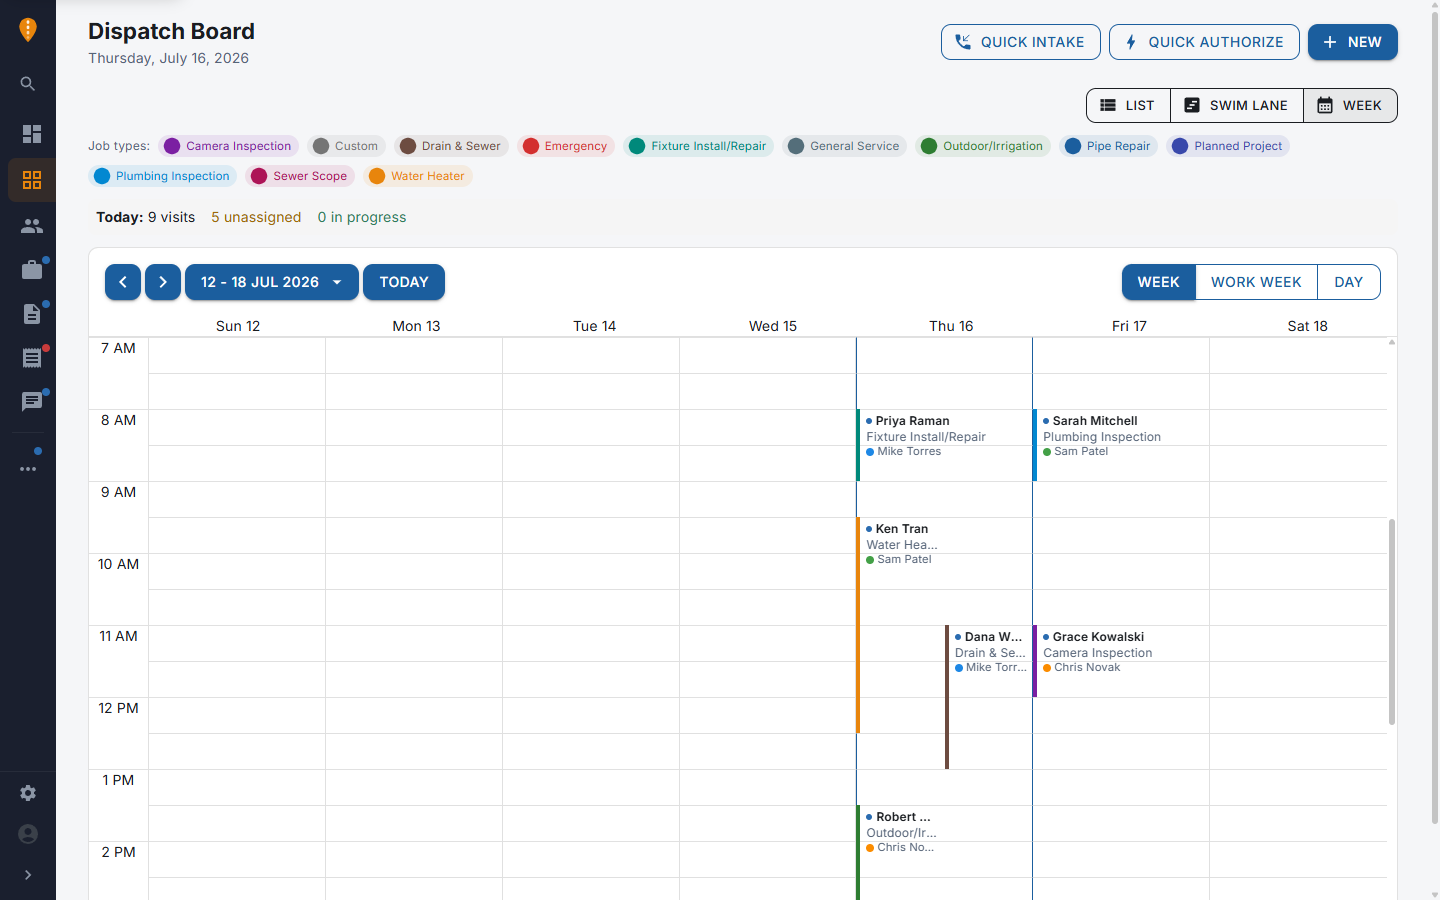Open Dana W... Drain & Sewer visit
The image size is (1440, 900).
coord(988,697)
